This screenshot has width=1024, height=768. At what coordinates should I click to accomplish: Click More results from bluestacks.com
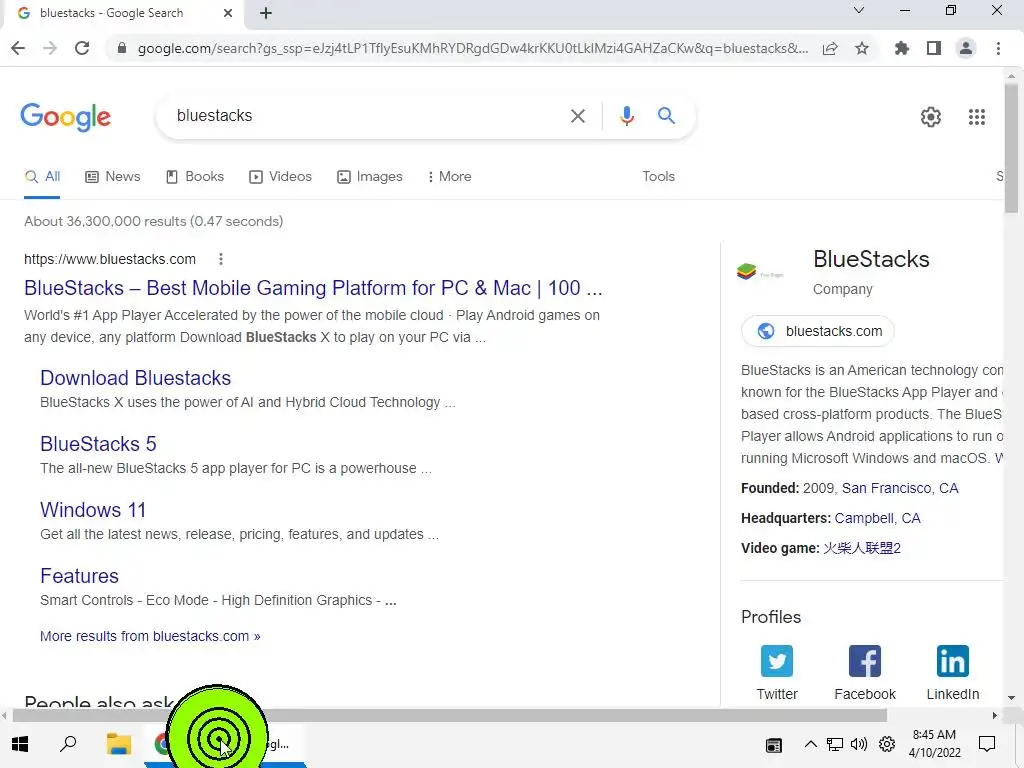coord(150,636)
